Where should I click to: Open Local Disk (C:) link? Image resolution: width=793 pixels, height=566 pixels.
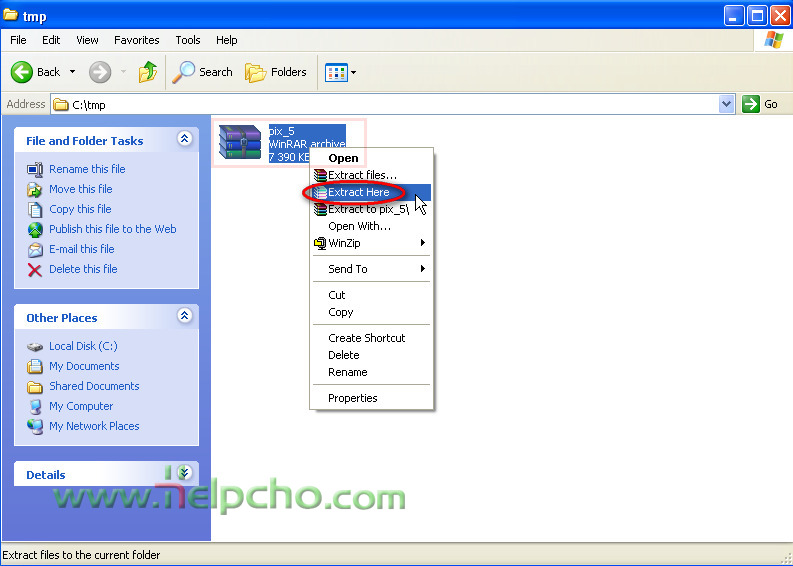83,346
